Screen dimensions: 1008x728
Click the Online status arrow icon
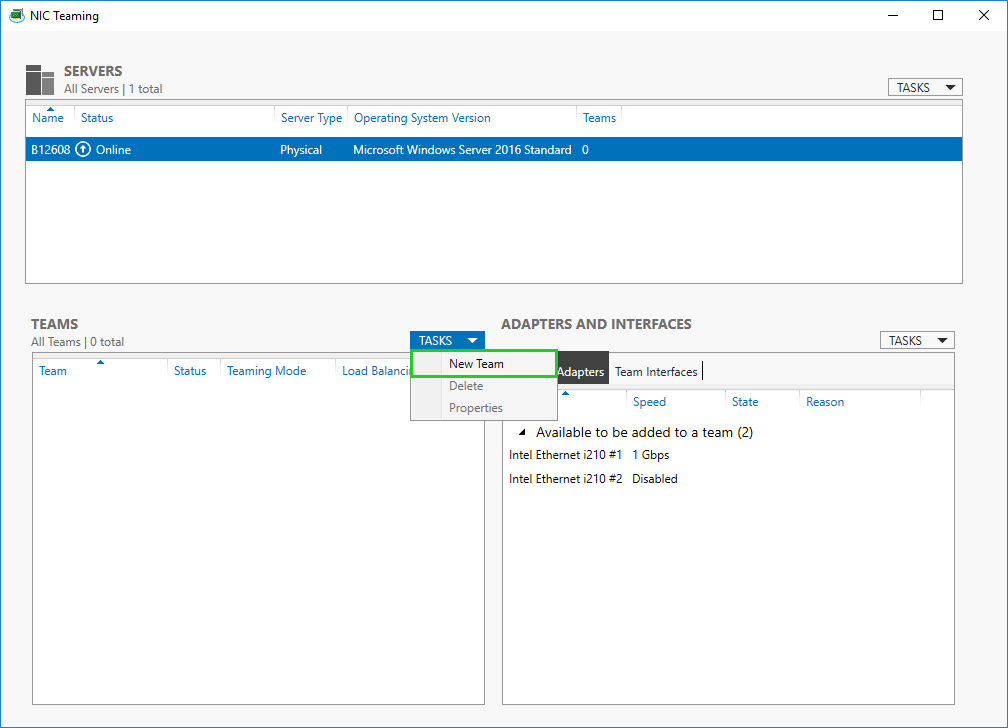(83, 150)
